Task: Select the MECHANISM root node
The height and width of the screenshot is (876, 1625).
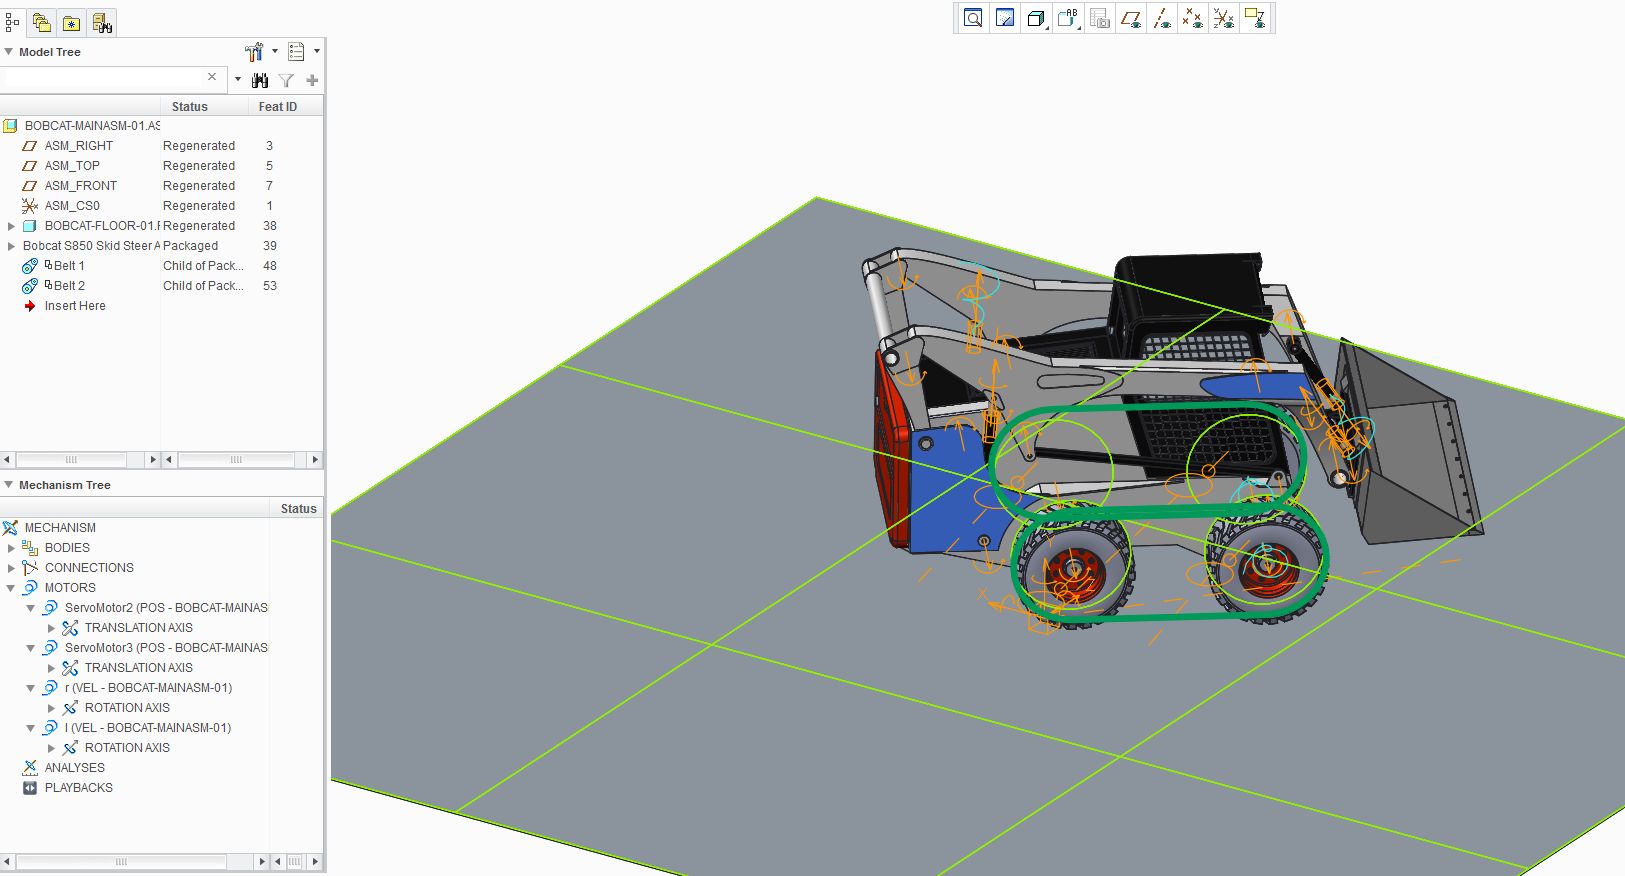Action: tap(60, 528)
